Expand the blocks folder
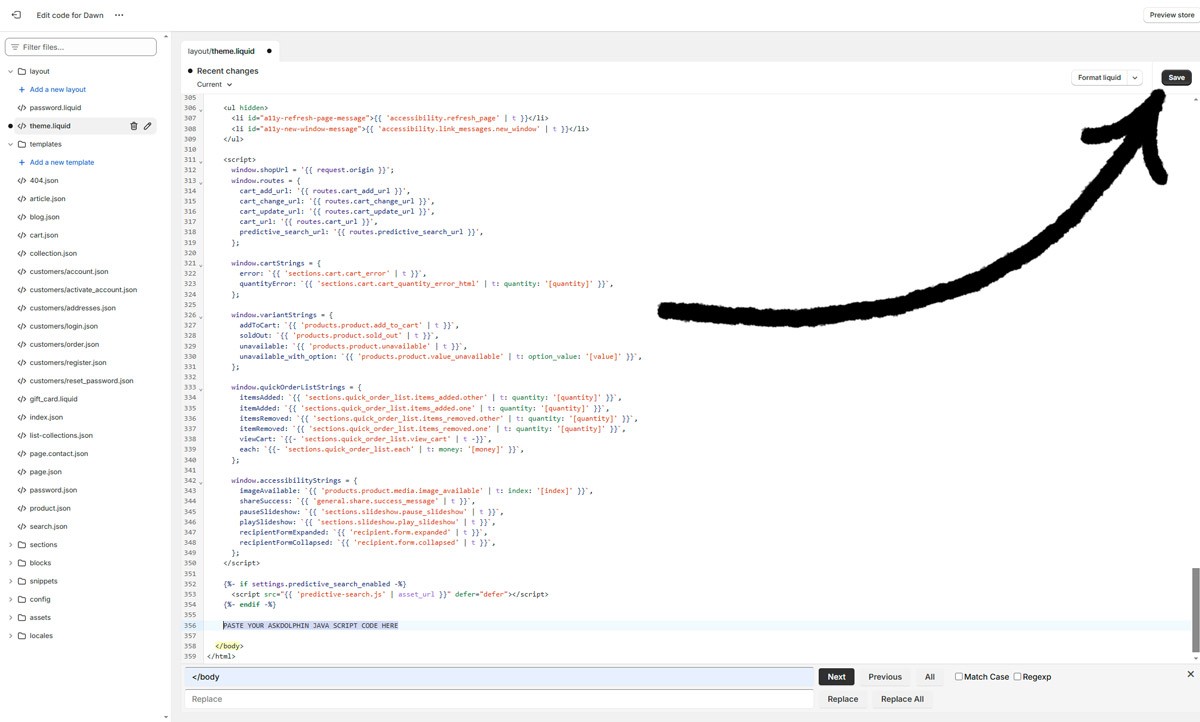Viewport: 1200px width, 722px height. (x=10, y=563)
